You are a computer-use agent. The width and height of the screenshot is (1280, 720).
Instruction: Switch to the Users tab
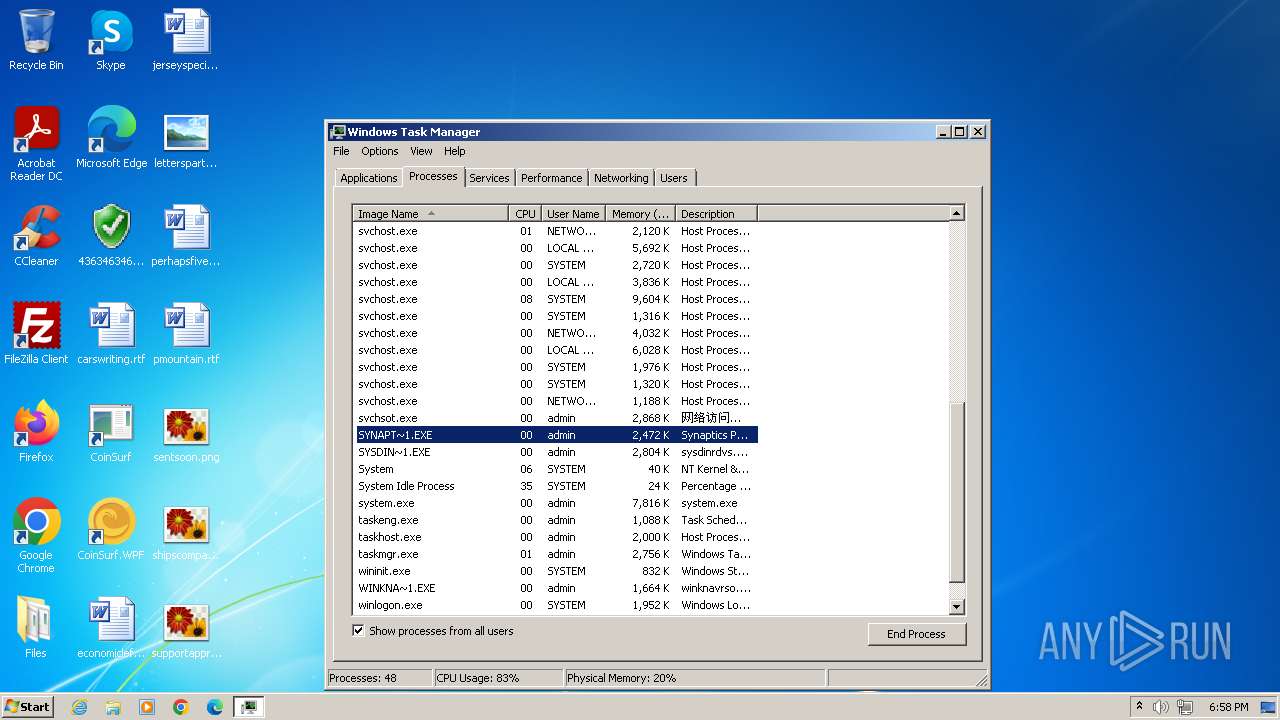(674, 178)
